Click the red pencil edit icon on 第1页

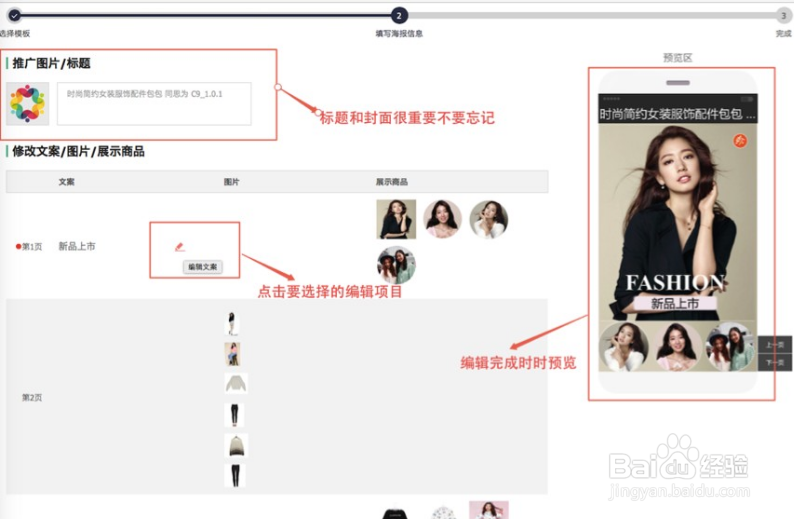click(x=180, y=247)
